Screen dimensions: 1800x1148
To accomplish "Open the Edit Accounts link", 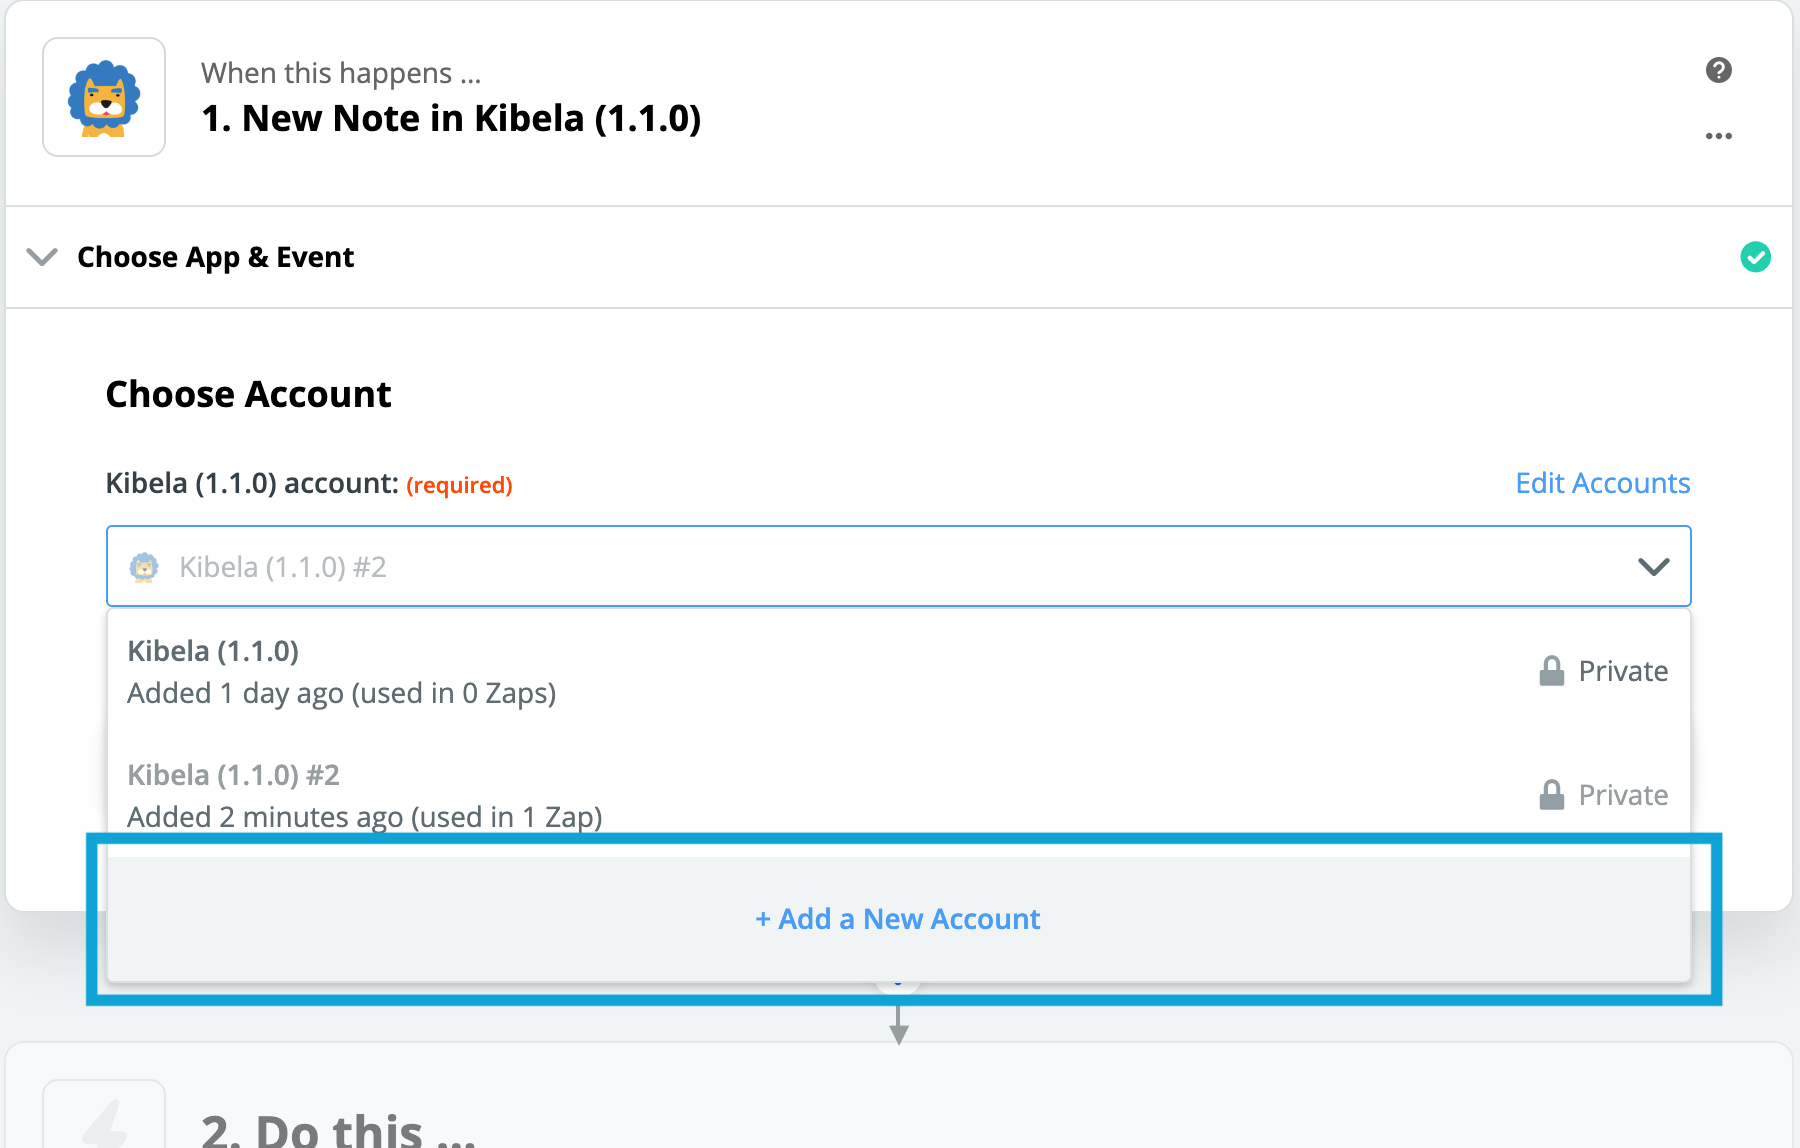I will [x=1602, y=483].
